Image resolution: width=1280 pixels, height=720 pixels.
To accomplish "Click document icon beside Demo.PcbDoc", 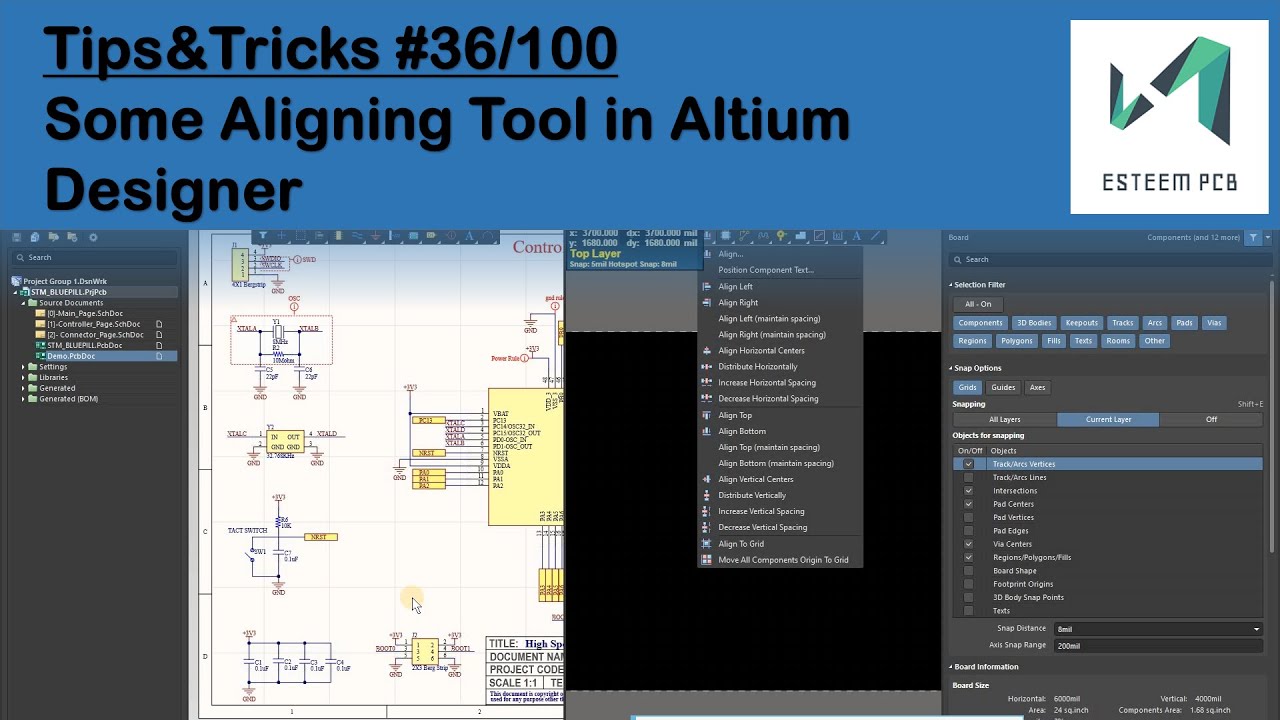I will 159,356.
